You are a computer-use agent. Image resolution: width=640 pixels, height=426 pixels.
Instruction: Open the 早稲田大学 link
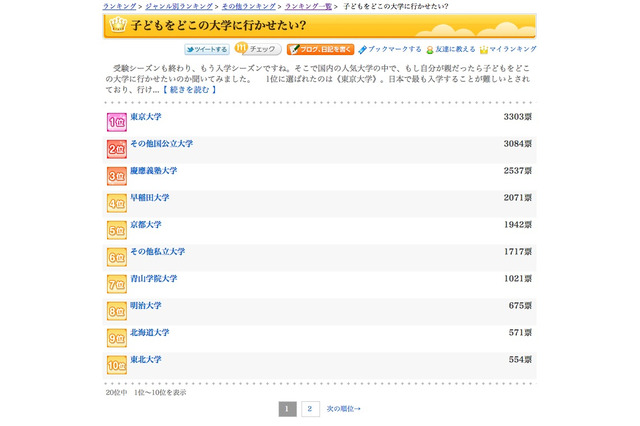pos(150,197)
